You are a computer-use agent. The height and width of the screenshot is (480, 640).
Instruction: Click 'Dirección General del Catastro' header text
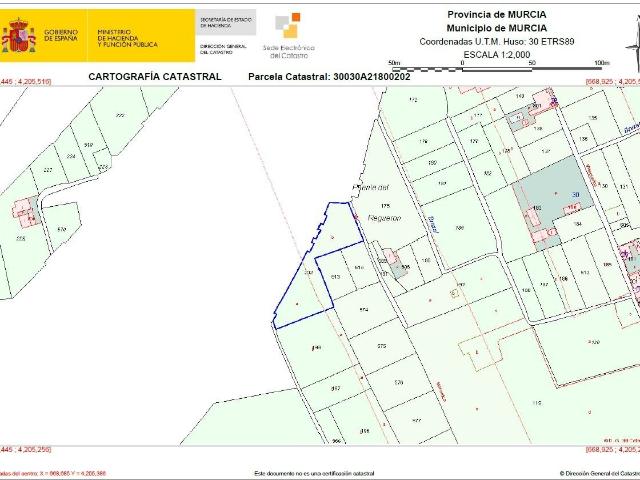[x=223, y=49]
